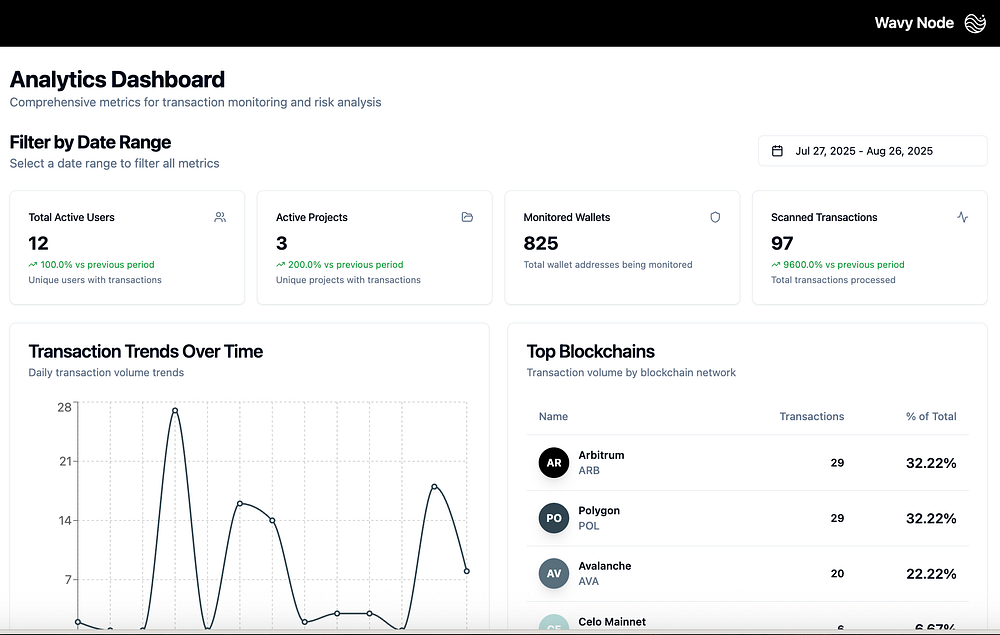The height and width of the screenshot is (635, 1000).
Task: Select the Active Projects value 3
Action: coord(281,244)
